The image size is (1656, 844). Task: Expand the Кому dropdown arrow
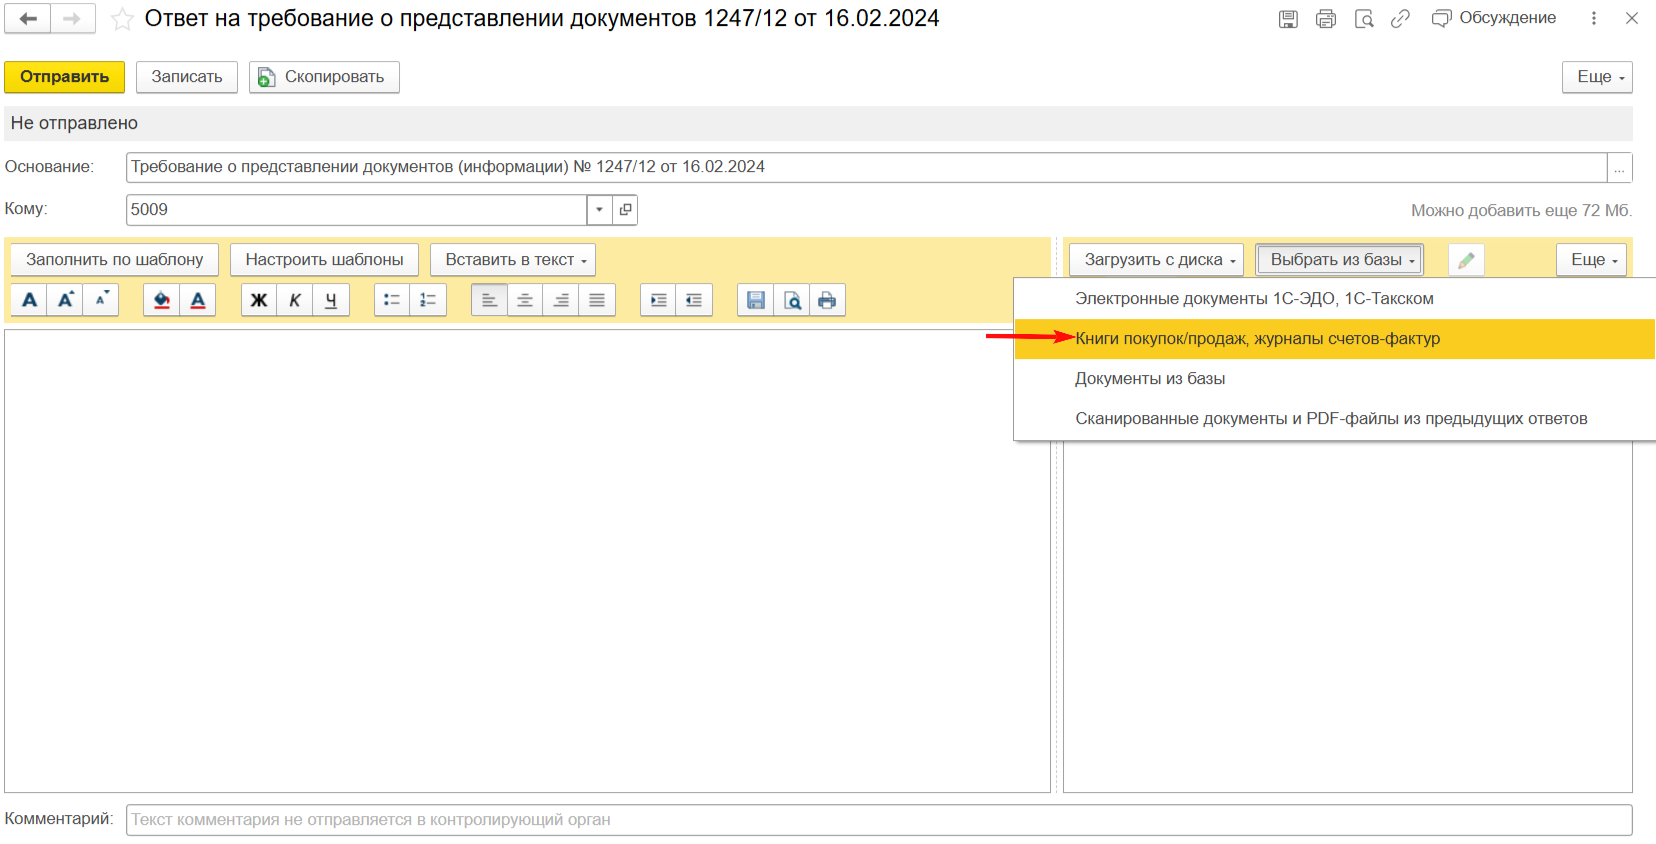point(599,210)
